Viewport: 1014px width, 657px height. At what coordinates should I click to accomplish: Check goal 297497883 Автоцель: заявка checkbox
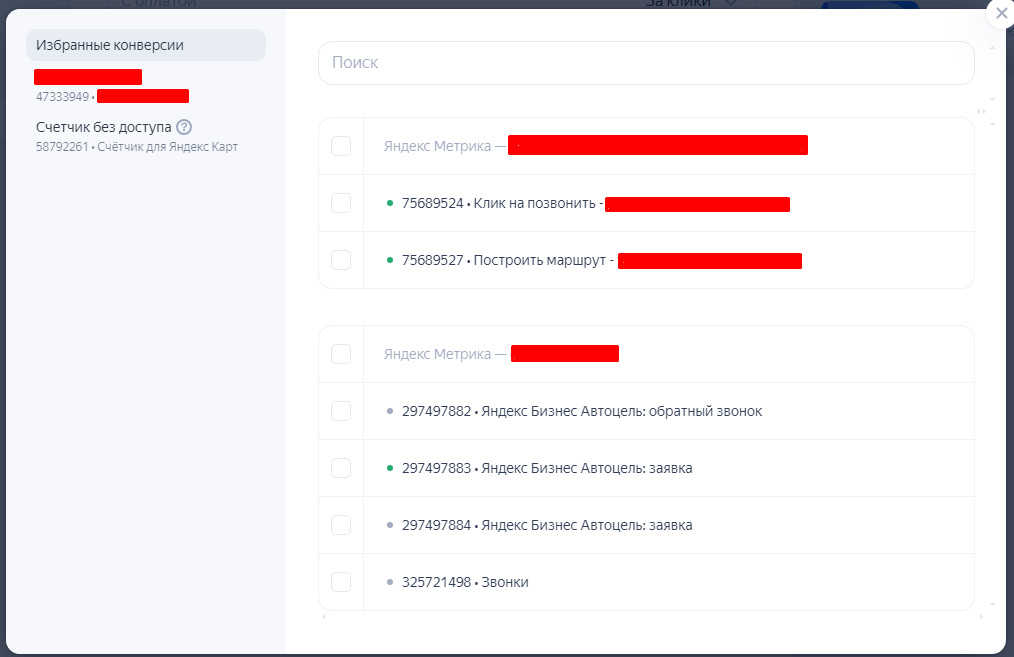click(x=341, y=468)
